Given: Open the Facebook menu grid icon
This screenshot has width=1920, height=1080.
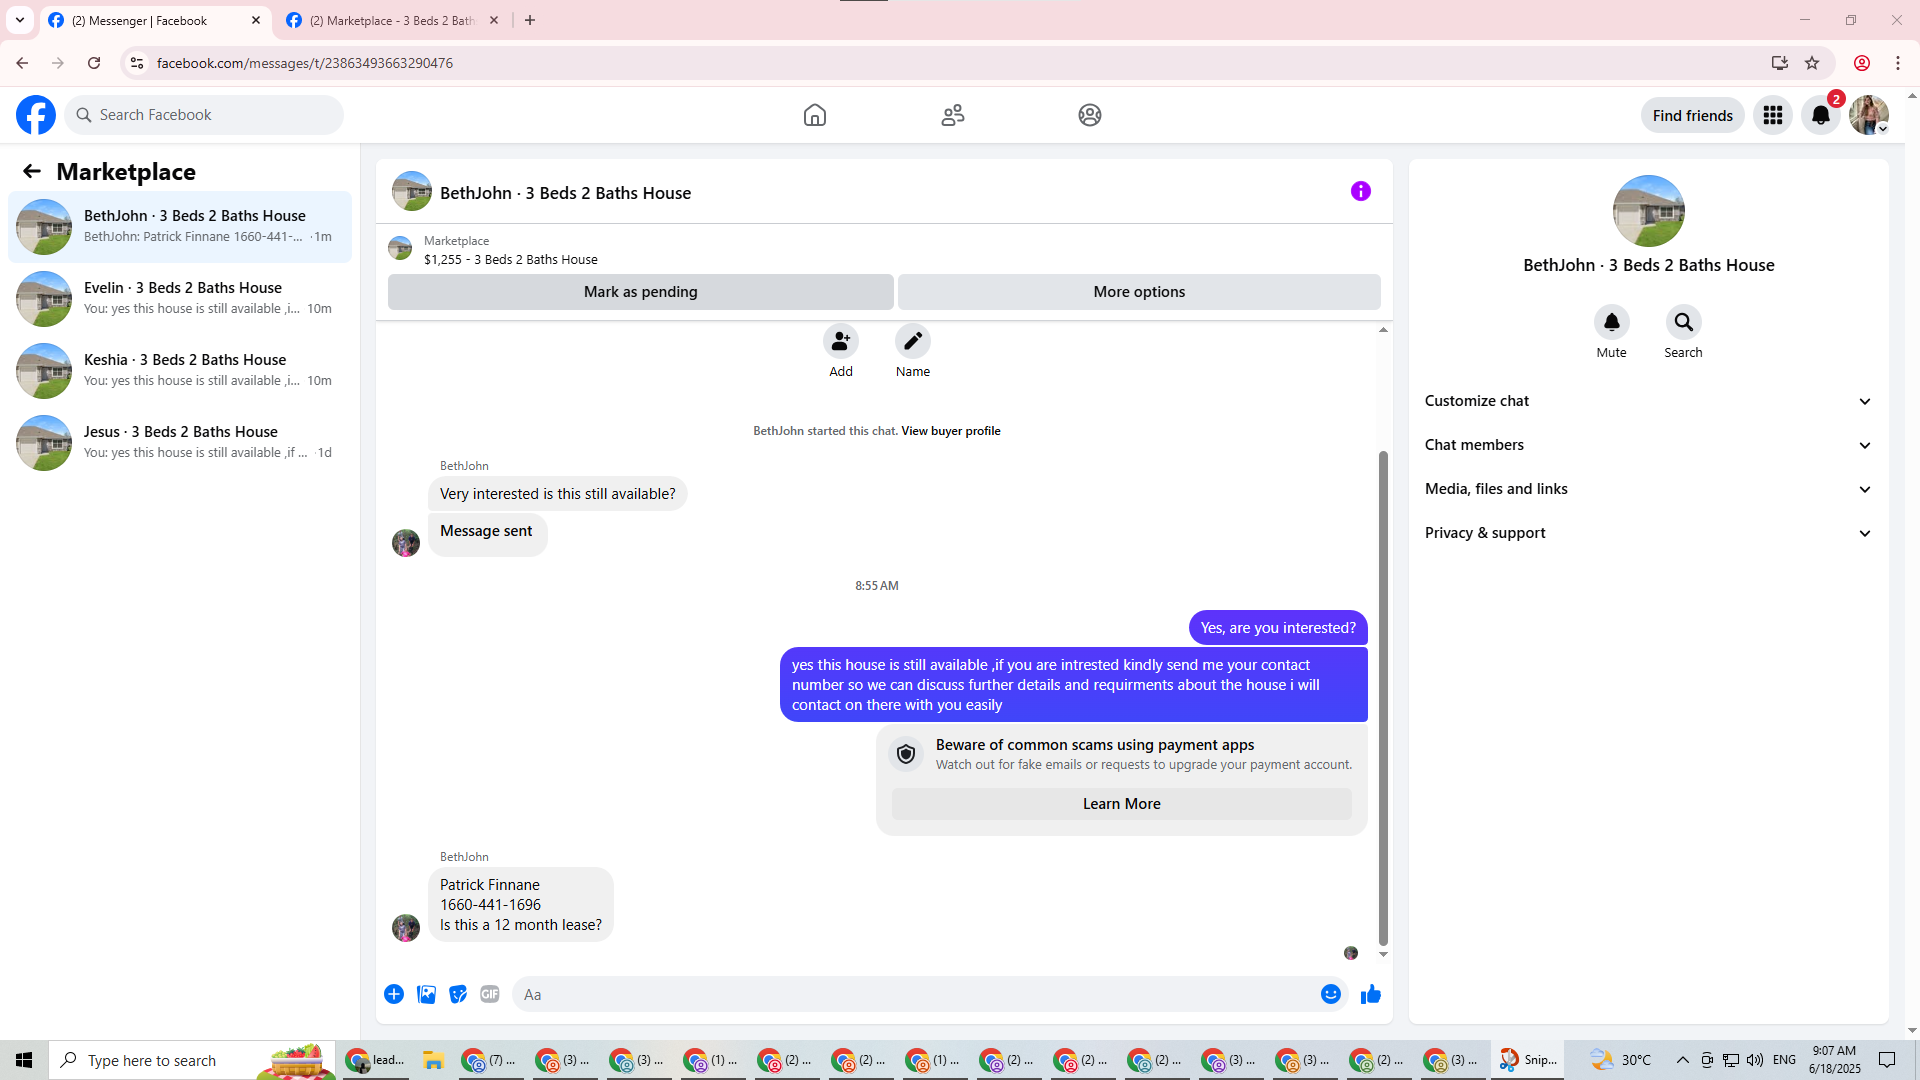Looking at the screenshot, I should (1773, 115).
